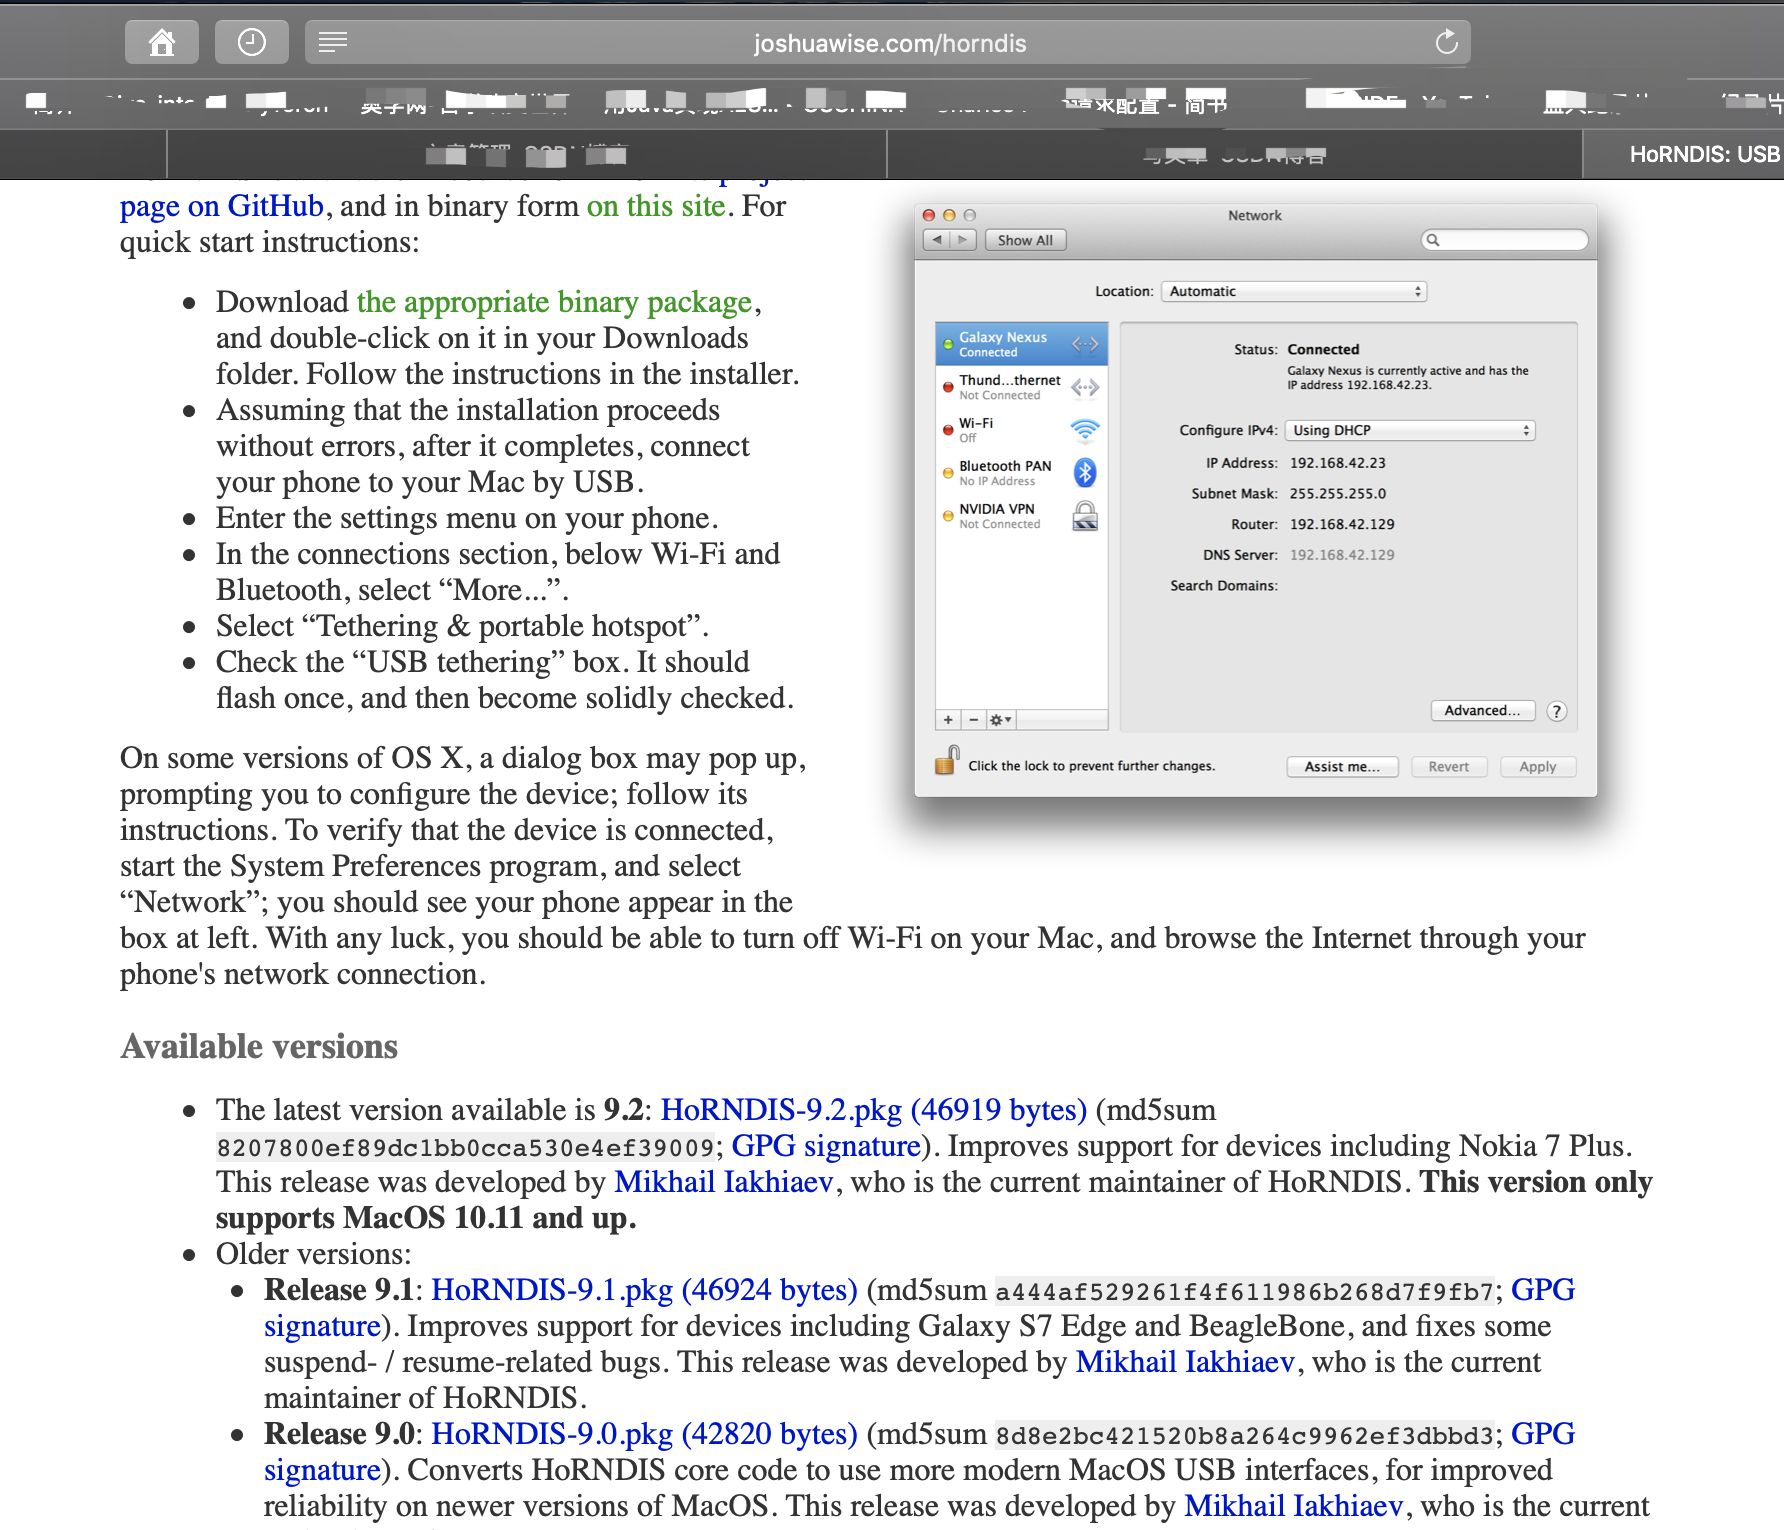1784x1530 pixels.
Task: Click the md5sum a444af529261f4f611986b268d7f9fb7
Action: (x=1244, y=1292)
